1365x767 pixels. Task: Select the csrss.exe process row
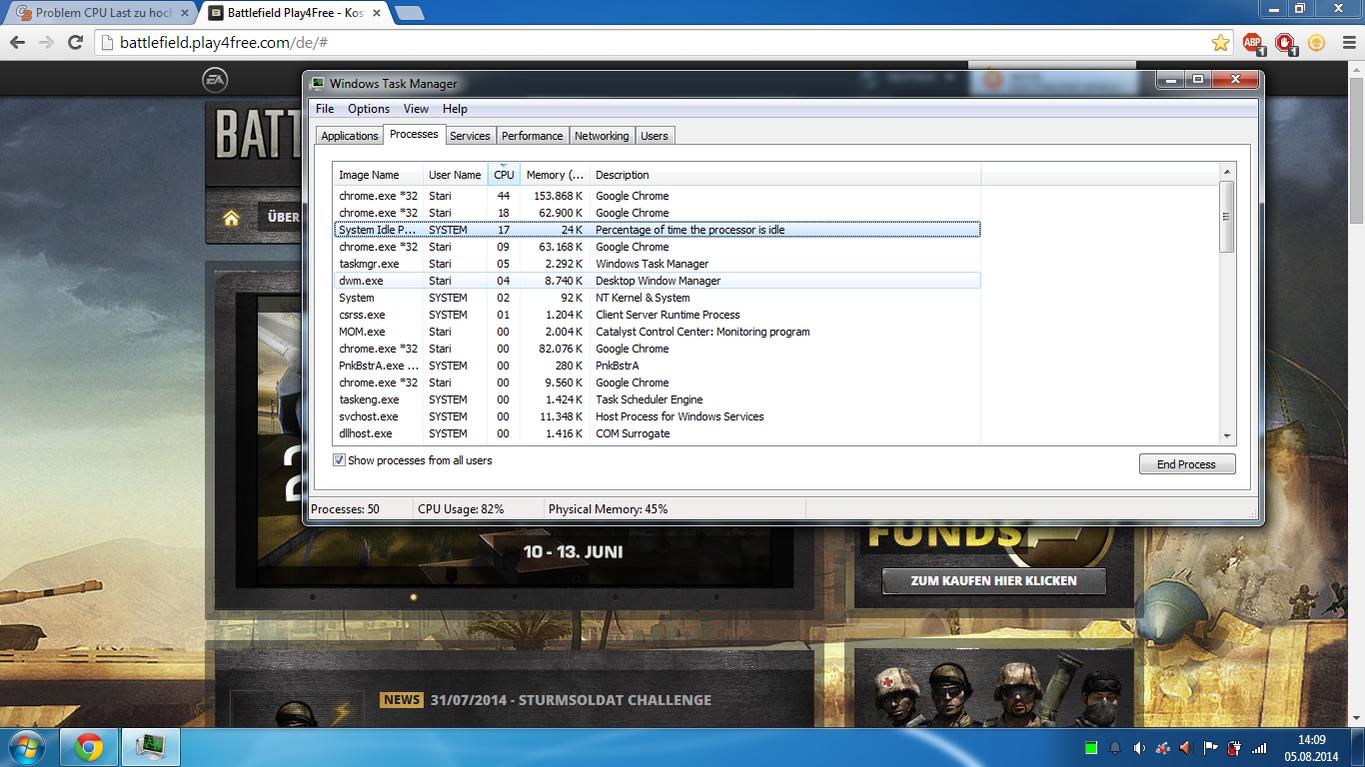point(657,315)
